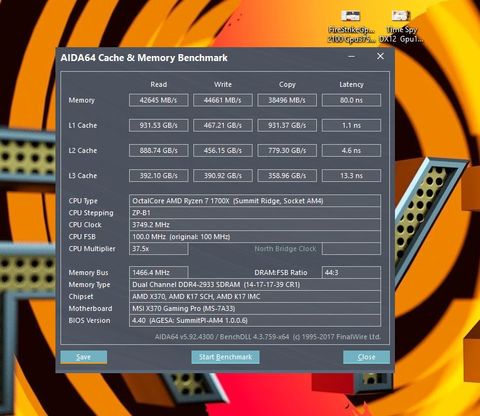The height and width of the screenshot is (416, 480).
Task: Close the AIDA64 window with the X
Action: pos(380,56)
